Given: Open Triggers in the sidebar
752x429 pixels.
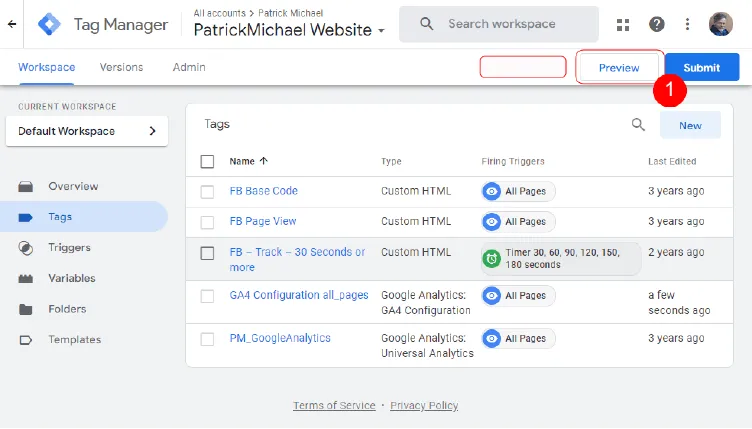Looking at the screenshot, I should (x=69, y=248).
